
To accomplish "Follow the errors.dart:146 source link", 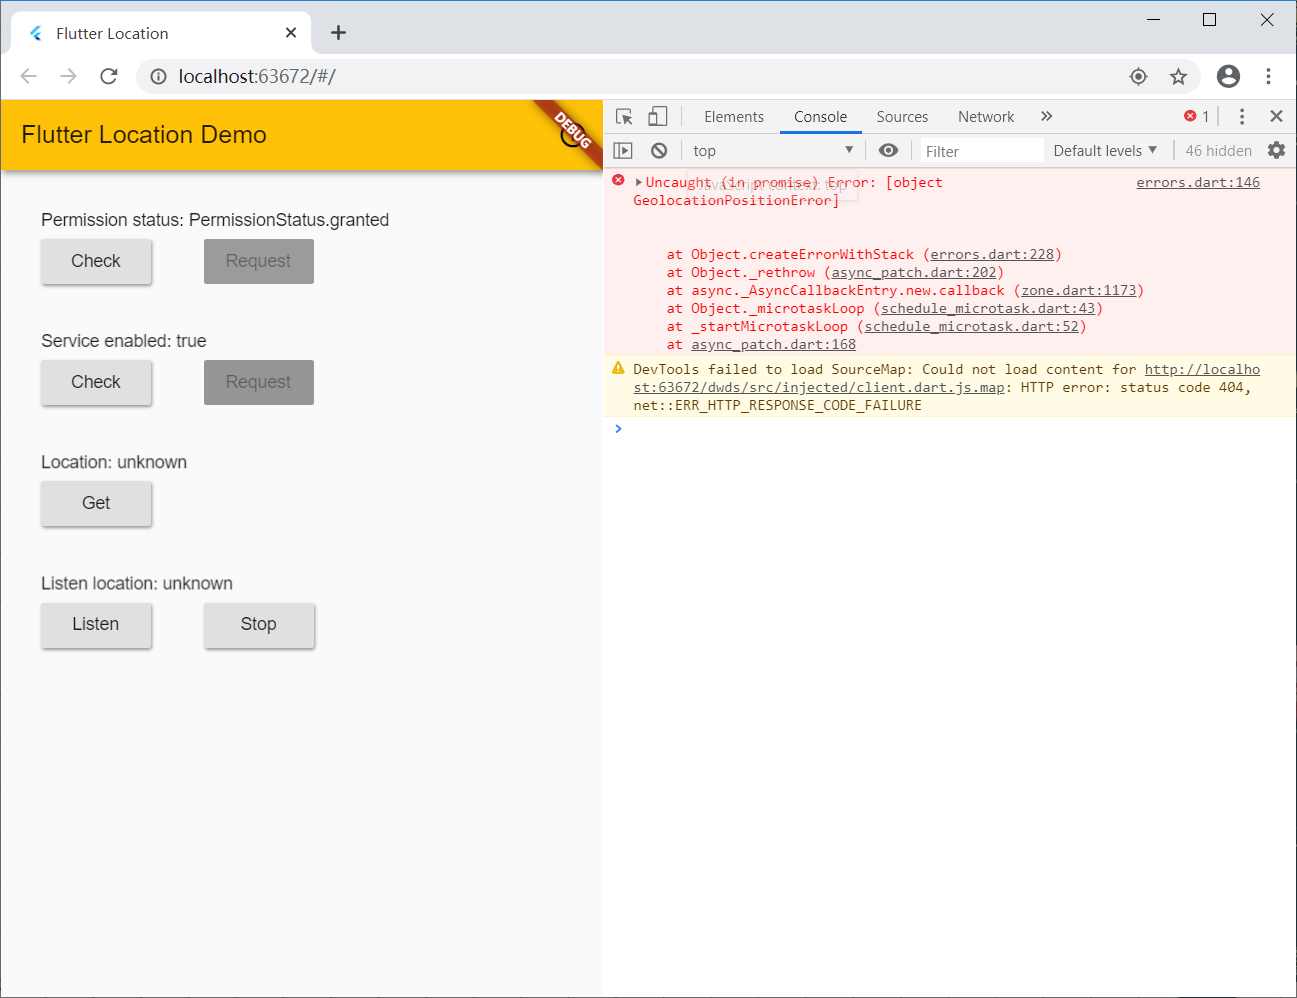I will tap(1198, 182).
